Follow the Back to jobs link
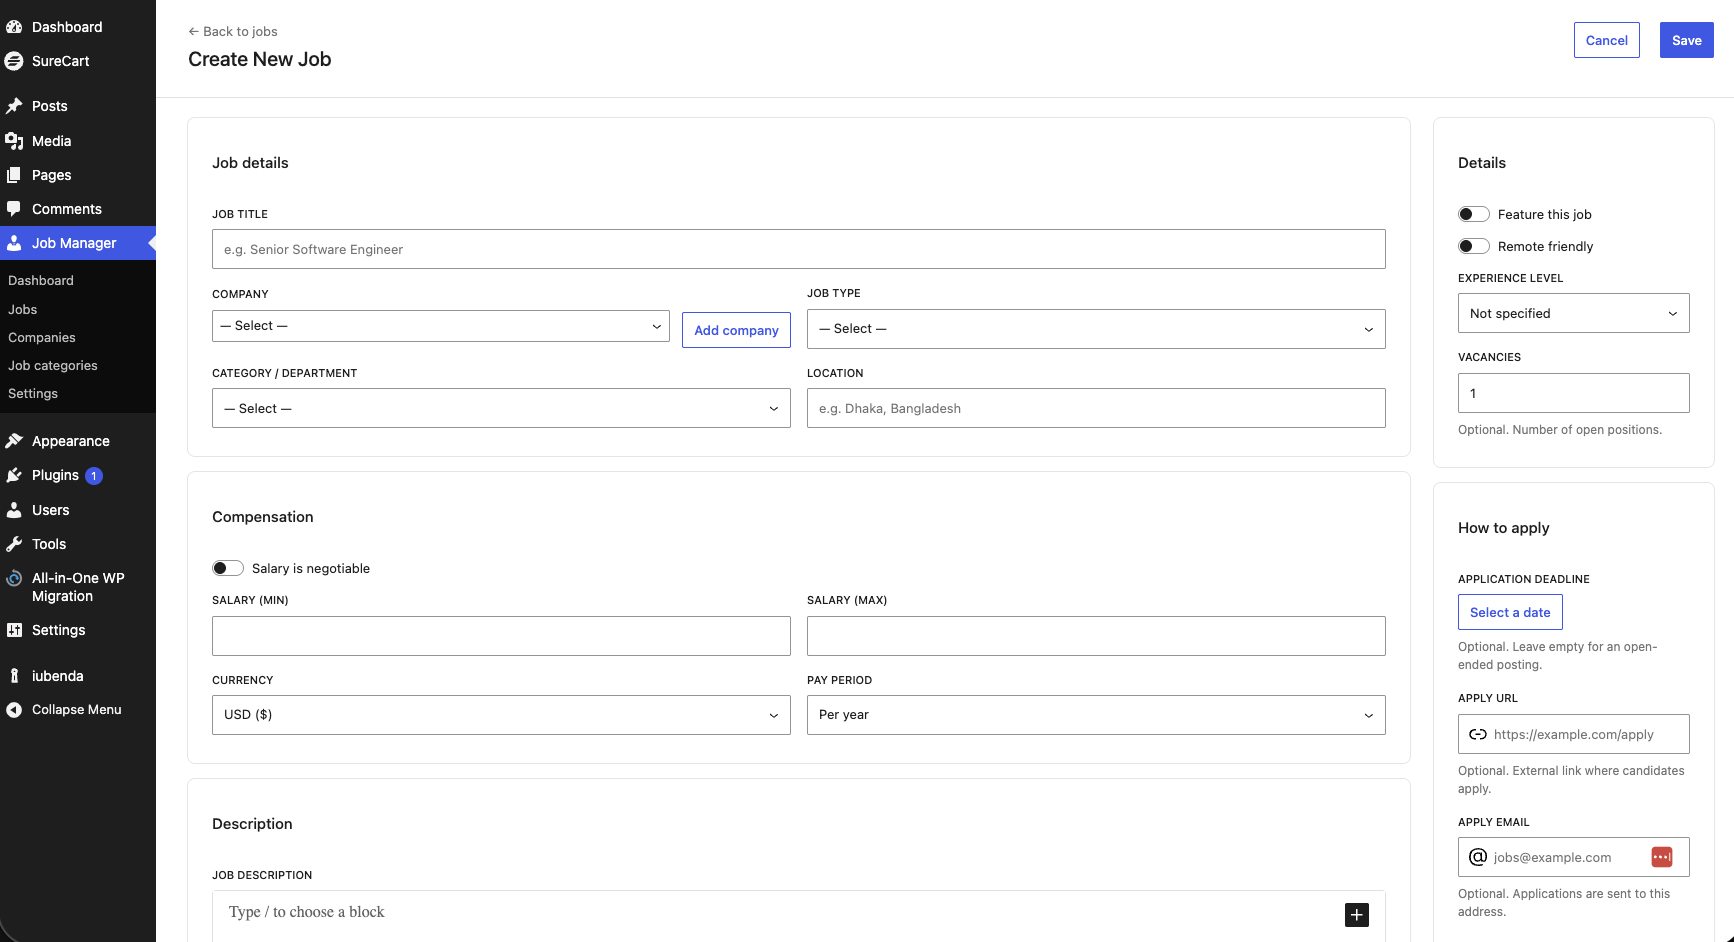 pos(233,31)
